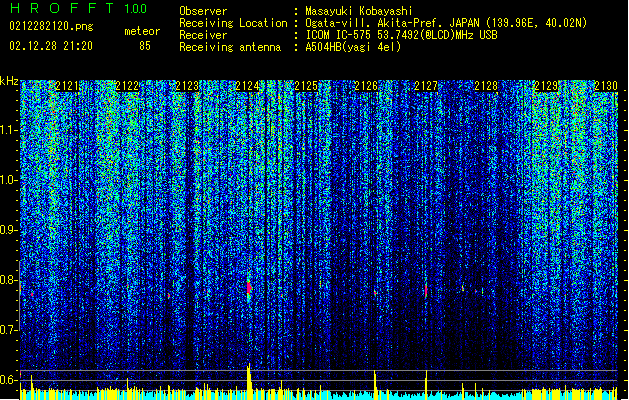Screen dimensions: 629x400
Task: Click the 2123 time marker
Action: pyautogui.click(x=187, y=86)
